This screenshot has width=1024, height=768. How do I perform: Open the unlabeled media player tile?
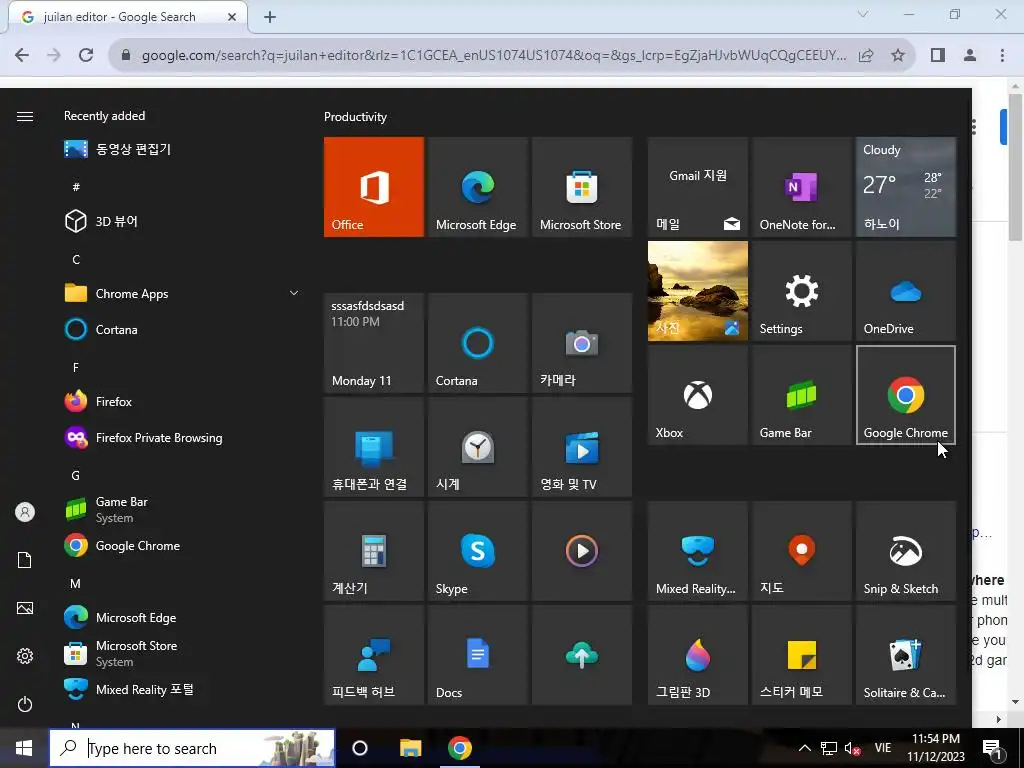point(582,551)
